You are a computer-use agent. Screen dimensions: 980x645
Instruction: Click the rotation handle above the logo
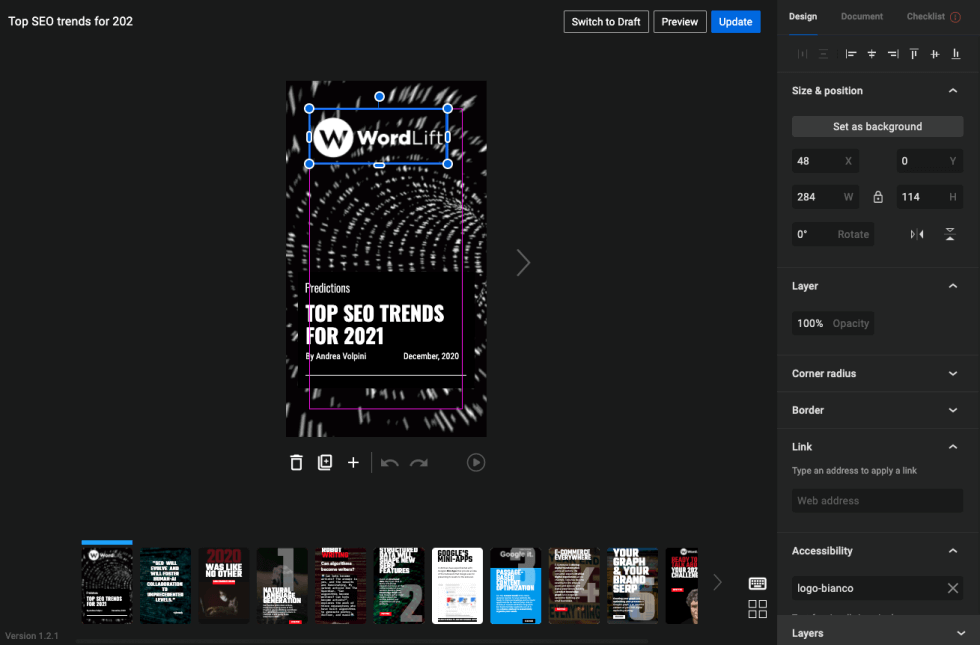point(379,97)
